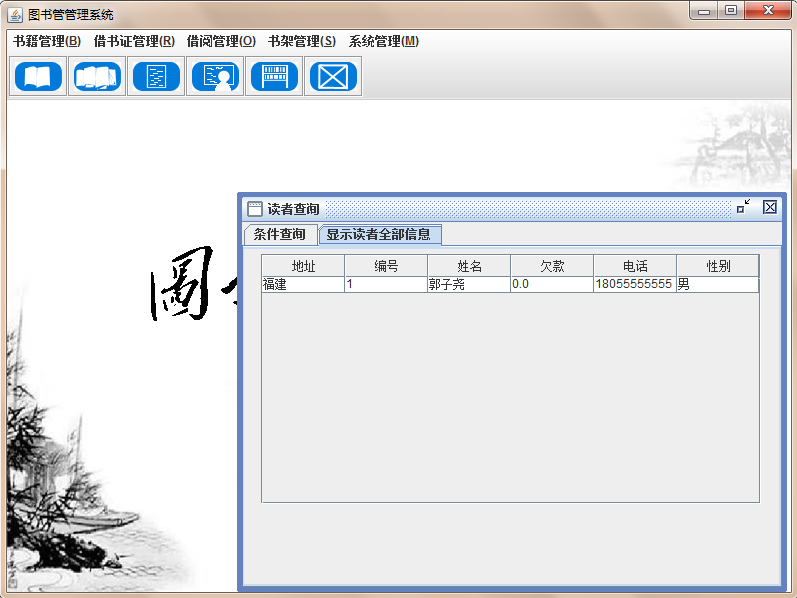The width and height of the screenshot is (797, 598).
Task: Select the cell with 编号 value 1
Action: pyautogui.click(x=386, y=284)
